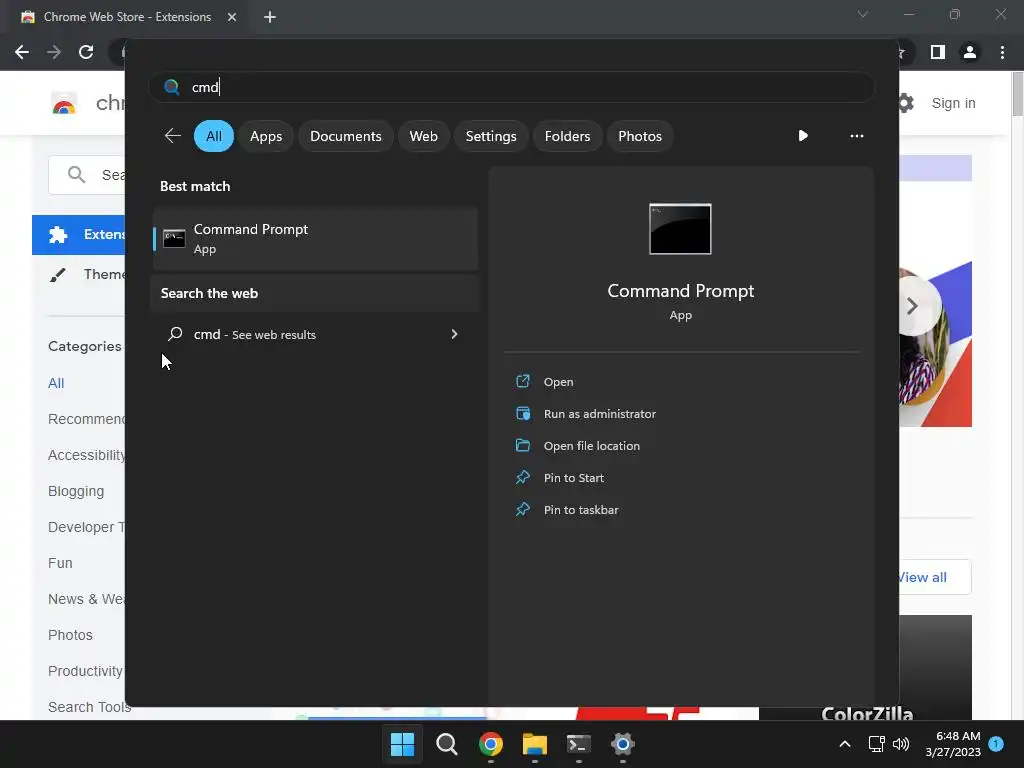Click the Run as administrator shield icon
Screen dimensions: 1024x768
click(x=523, y=413)
